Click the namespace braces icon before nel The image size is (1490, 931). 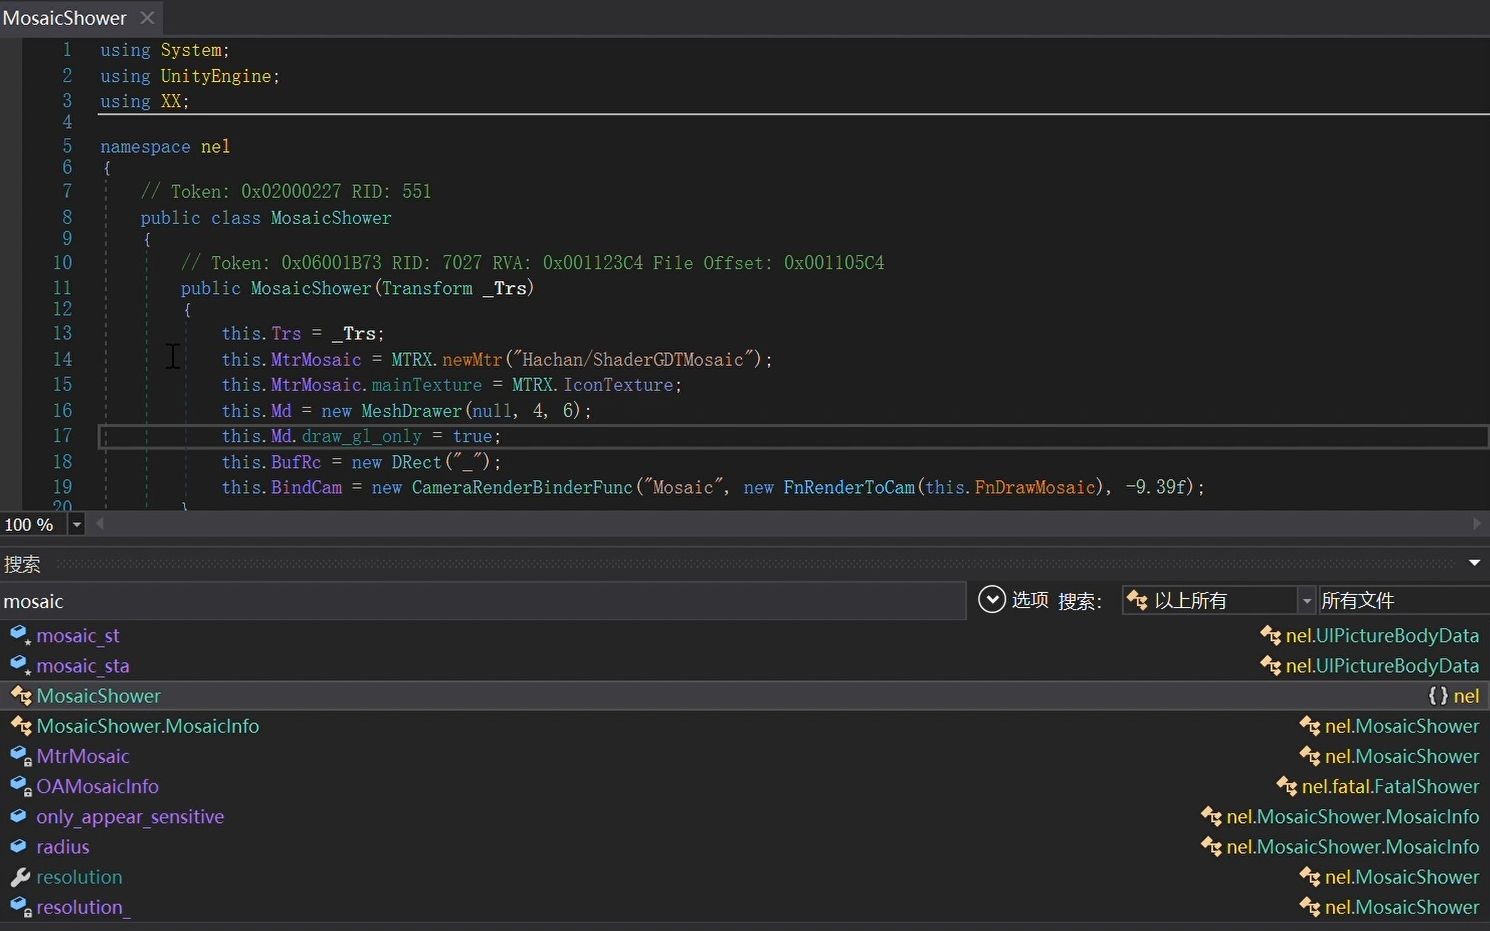pyautogui.click(x=1438, y=696)
